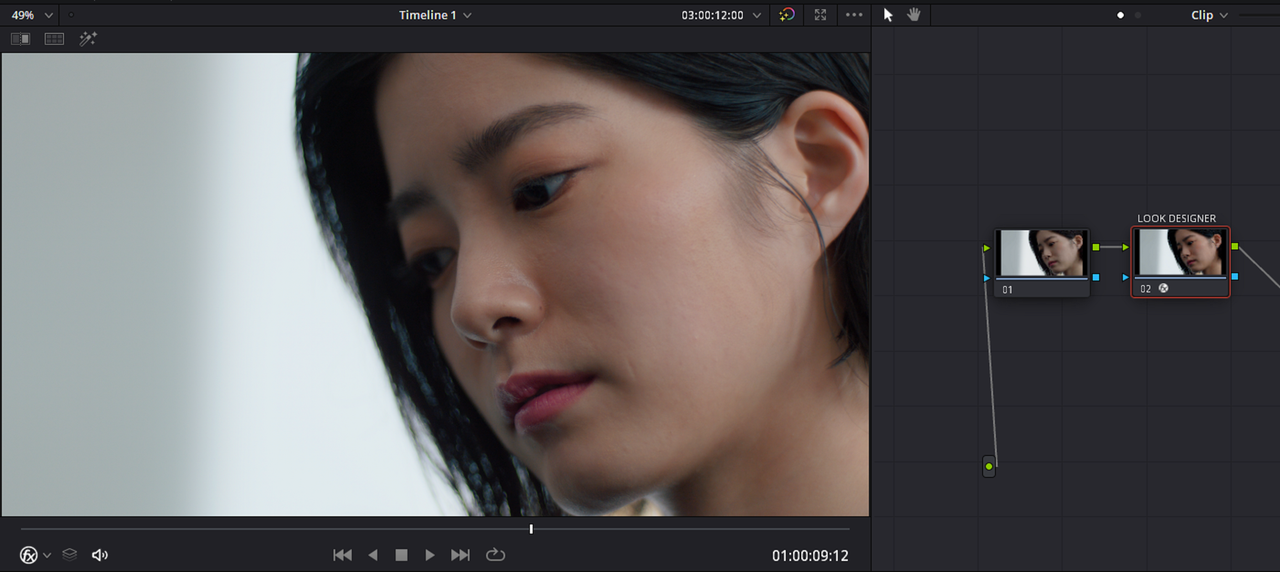Play the clip forward

point(430,554)
